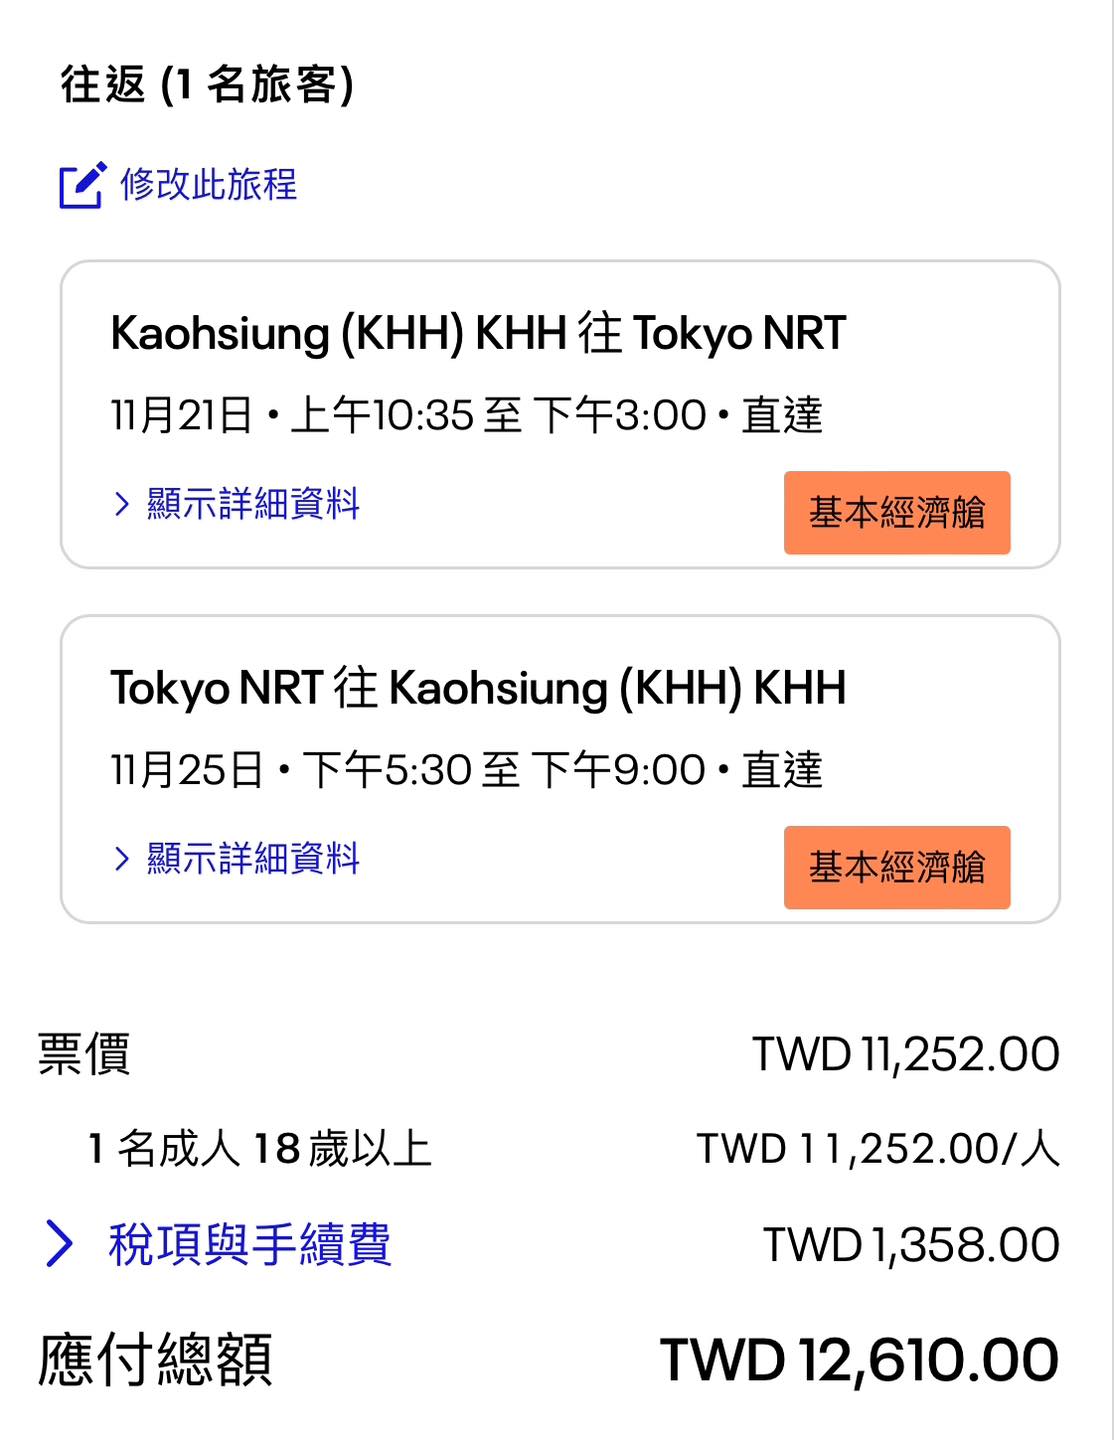The image size is (1114, 1440).
Task: Click the 基本經濟艙 badge on the November 25 flight
Action: [896, 867]
